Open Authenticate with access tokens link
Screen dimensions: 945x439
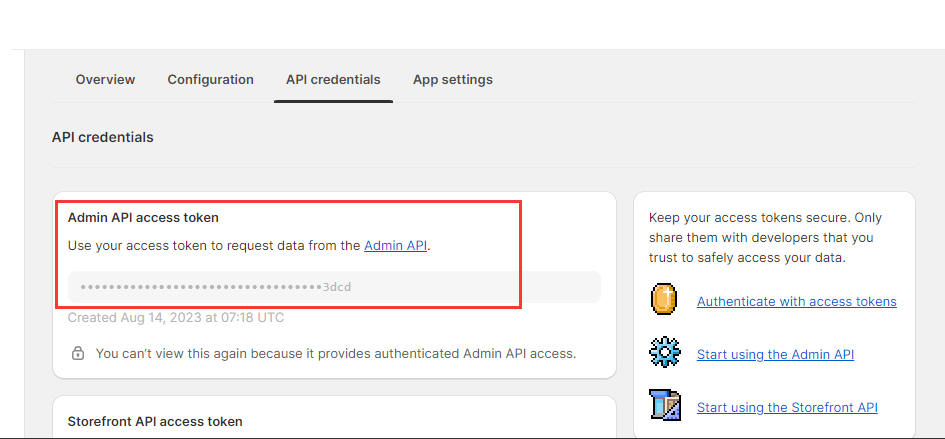(x=796, y=301)
